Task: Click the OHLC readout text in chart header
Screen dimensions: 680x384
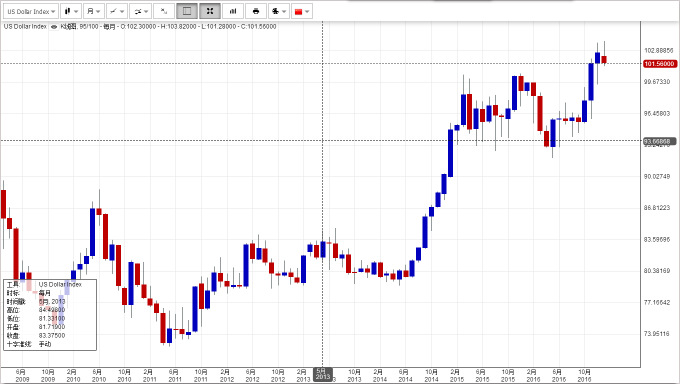Action: (198, 26)
